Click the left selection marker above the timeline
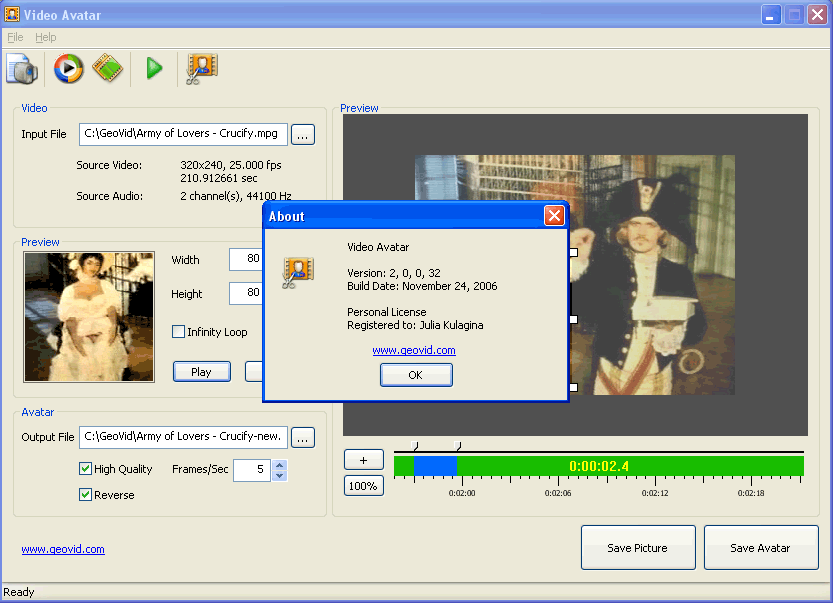833x603 pixels. tap(415, 446)
